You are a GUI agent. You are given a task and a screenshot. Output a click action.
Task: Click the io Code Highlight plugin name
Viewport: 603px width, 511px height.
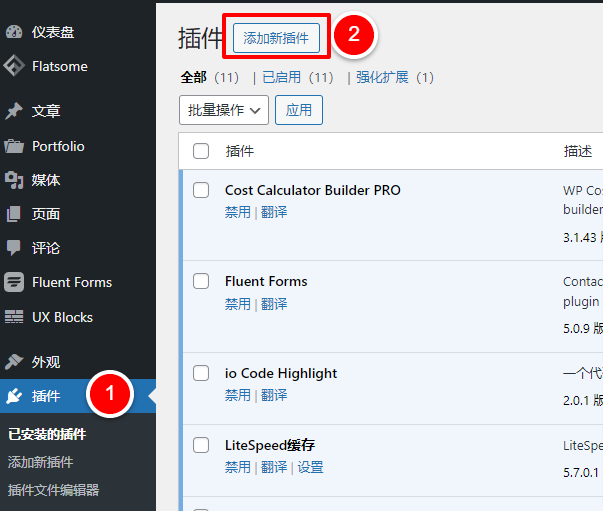coord(281,373)
